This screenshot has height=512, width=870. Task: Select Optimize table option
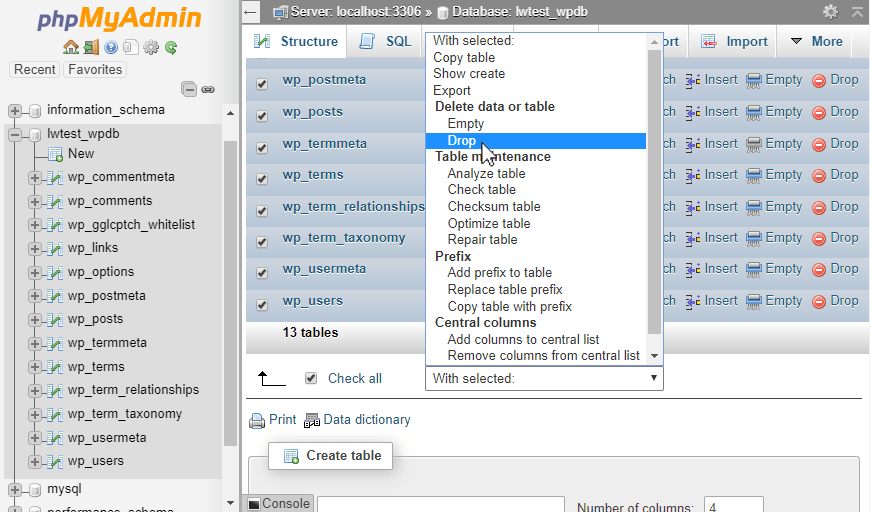(536, 224)
